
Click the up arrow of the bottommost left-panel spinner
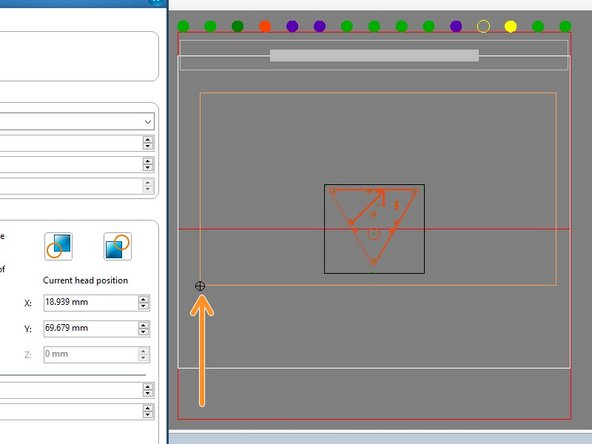[148, 408]
